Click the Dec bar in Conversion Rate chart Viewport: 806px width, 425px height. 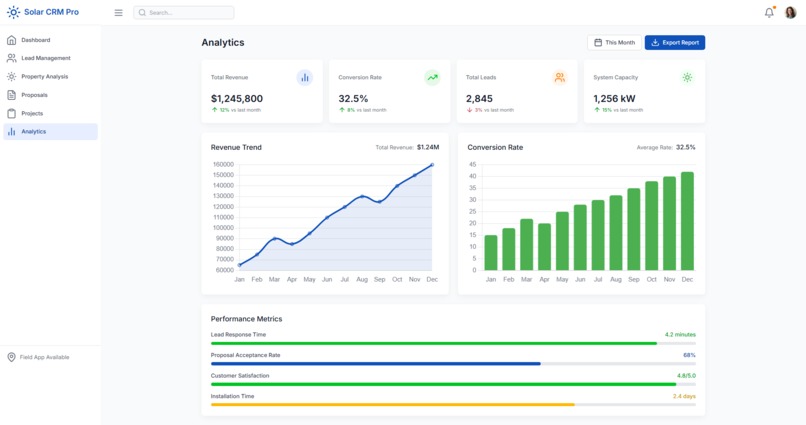click(687, 221)
